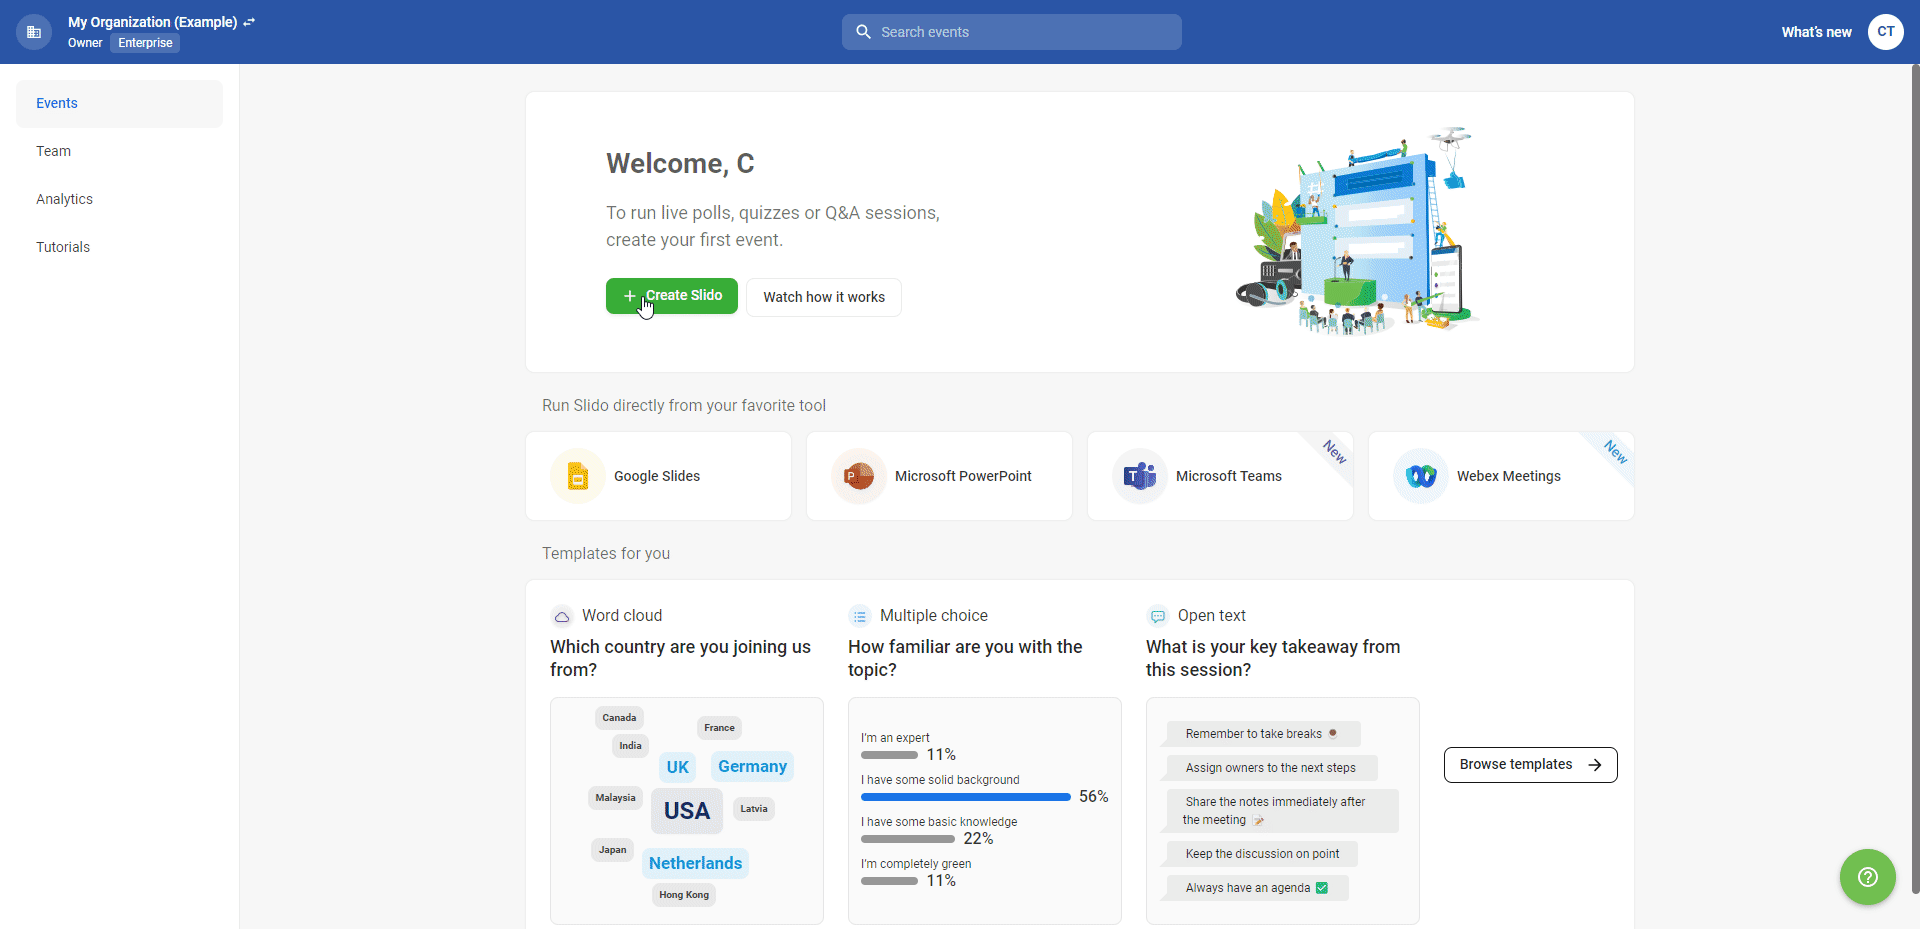Click 'Always have an agenda' response
The height and width of the screenshot is (929, 1920).
1257,888
